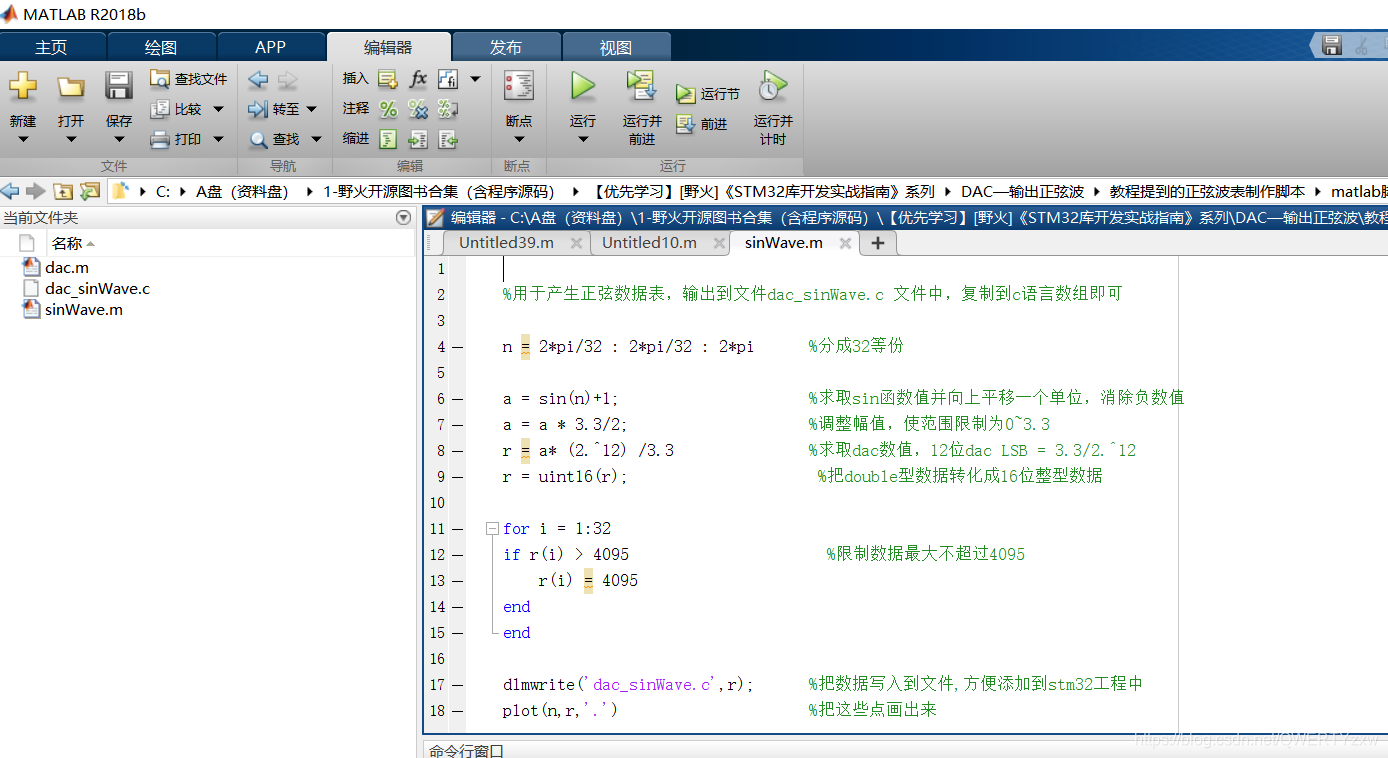Expand Breakpoints (断点) dropdown arrow
1388x758 pixels.
point(519,140)
